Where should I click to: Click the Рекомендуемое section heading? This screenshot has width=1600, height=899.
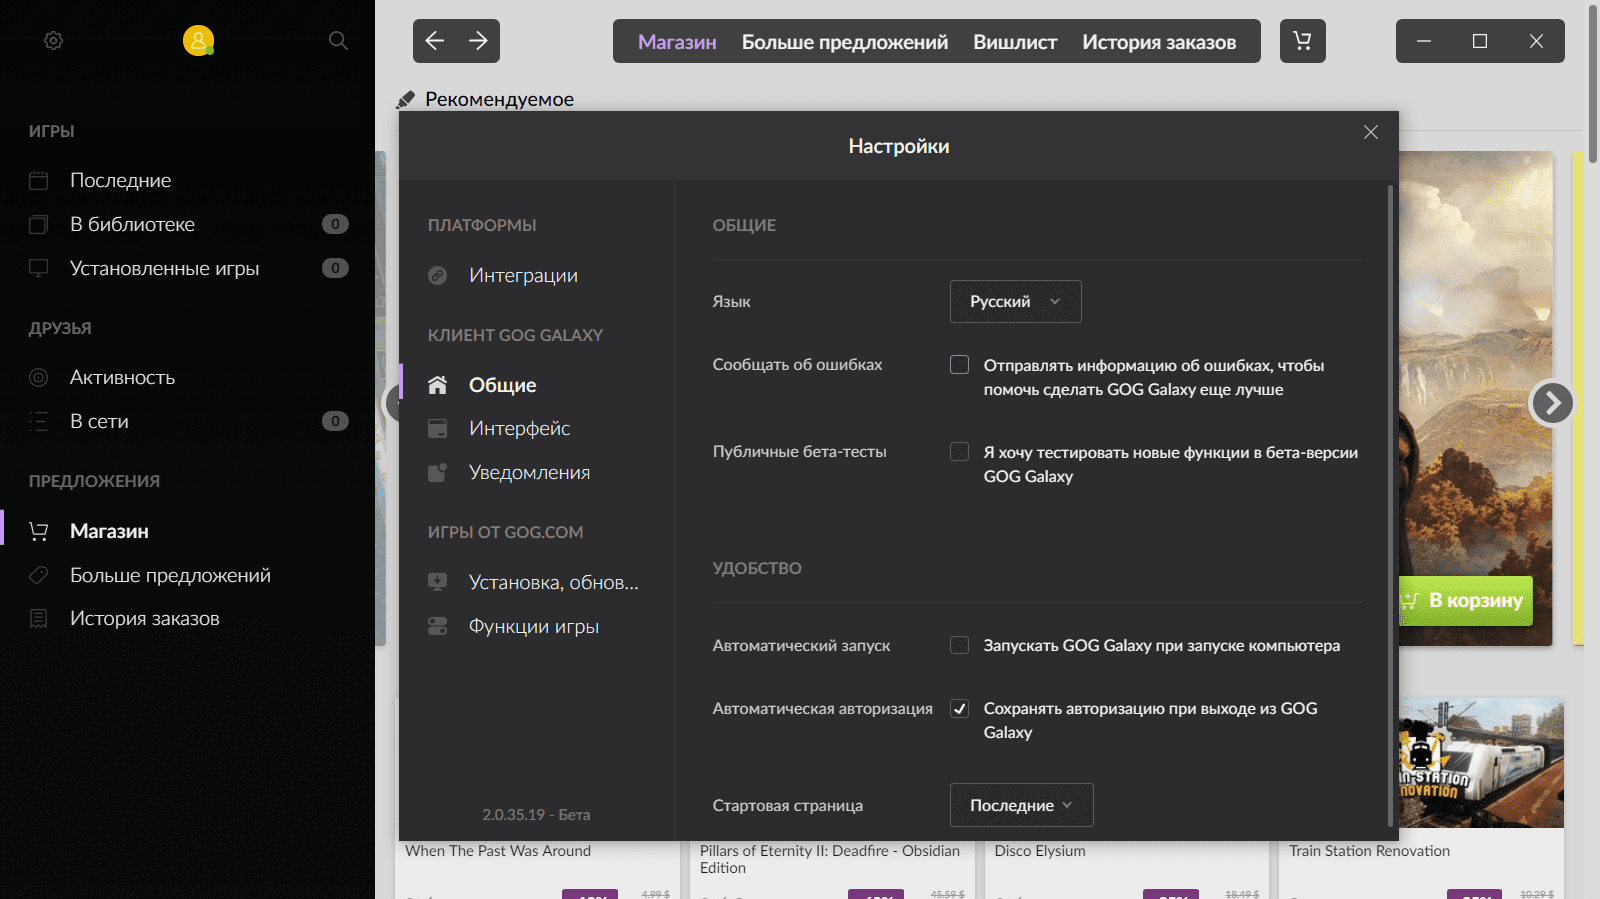click(499, 99)
